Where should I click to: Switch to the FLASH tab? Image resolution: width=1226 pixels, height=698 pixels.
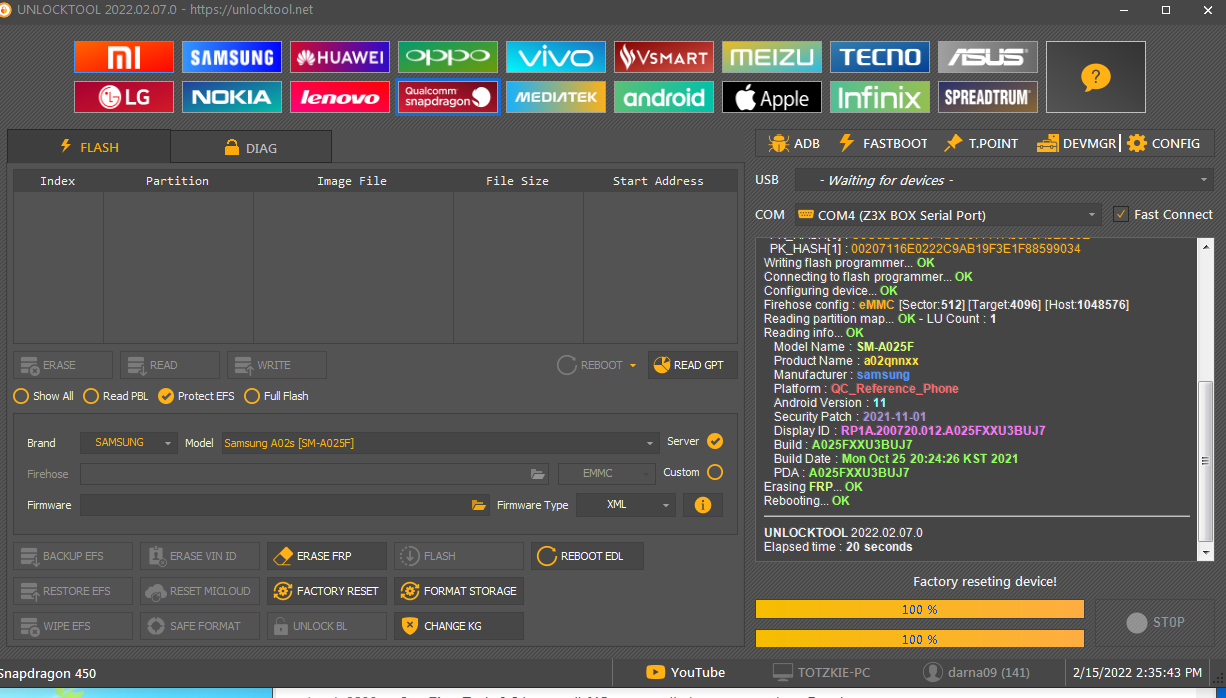coord(89,147)
